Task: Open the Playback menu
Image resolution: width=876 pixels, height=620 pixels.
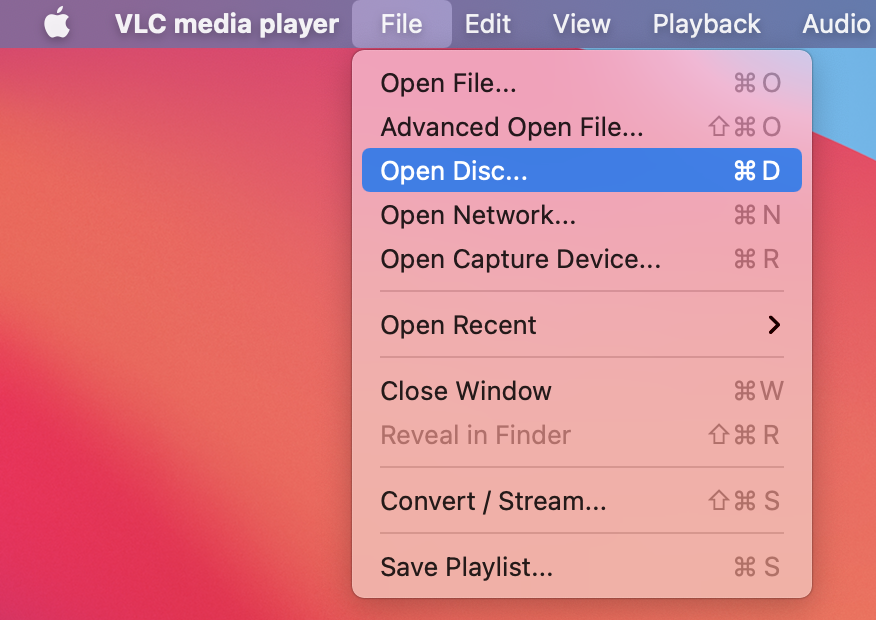Action: click(705, 23)
